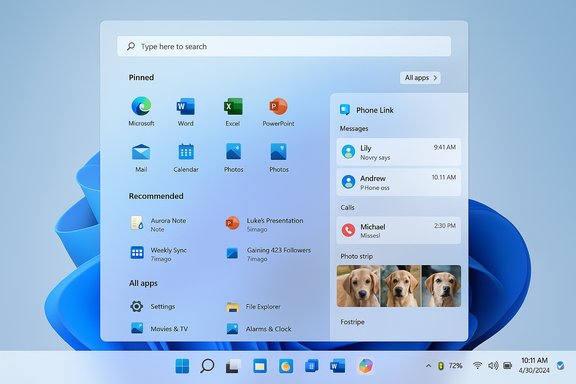Open the Microsoft Edge pinned app
Screen dimensions: 576x384
point(141,111)
